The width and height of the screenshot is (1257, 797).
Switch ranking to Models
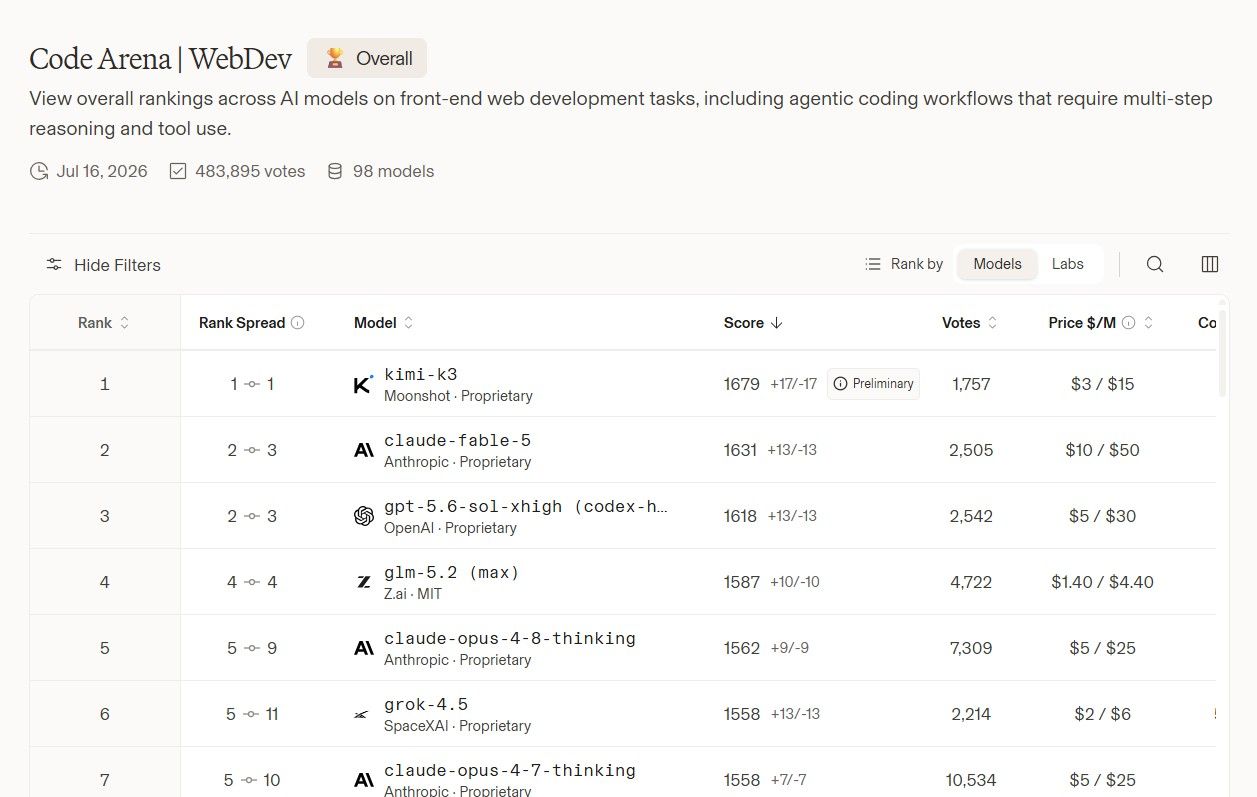(997, 264)
